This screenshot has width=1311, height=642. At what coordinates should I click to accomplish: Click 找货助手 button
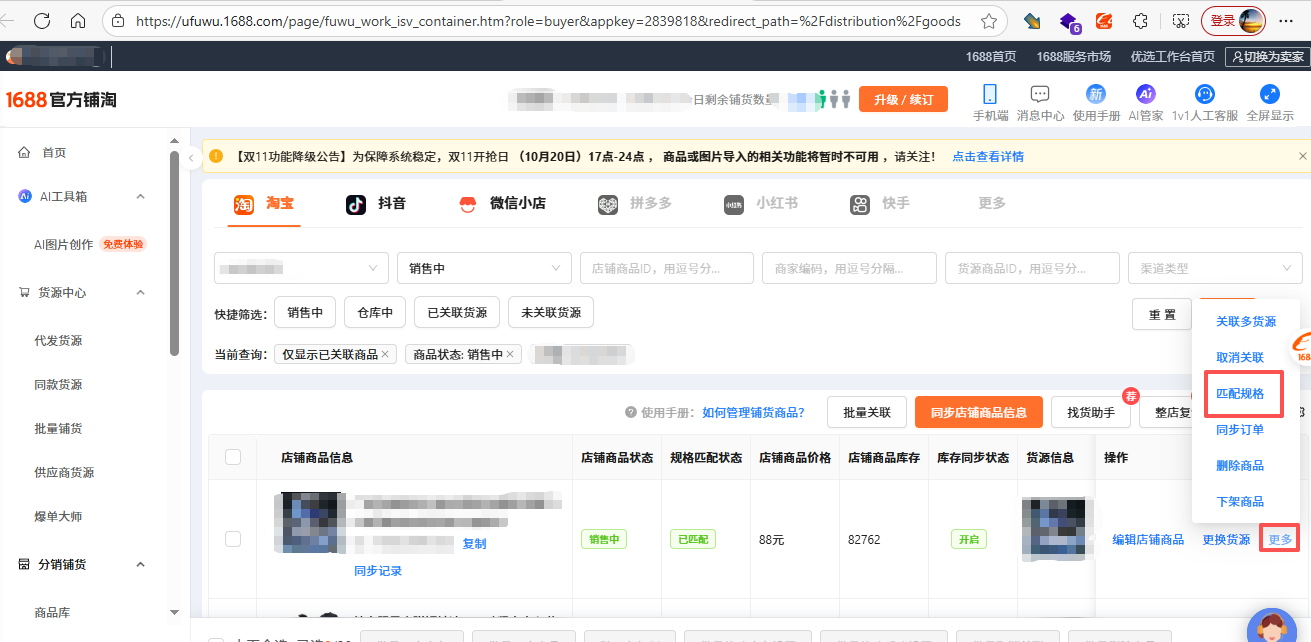pyautogui.click(x=1091, y=412)
